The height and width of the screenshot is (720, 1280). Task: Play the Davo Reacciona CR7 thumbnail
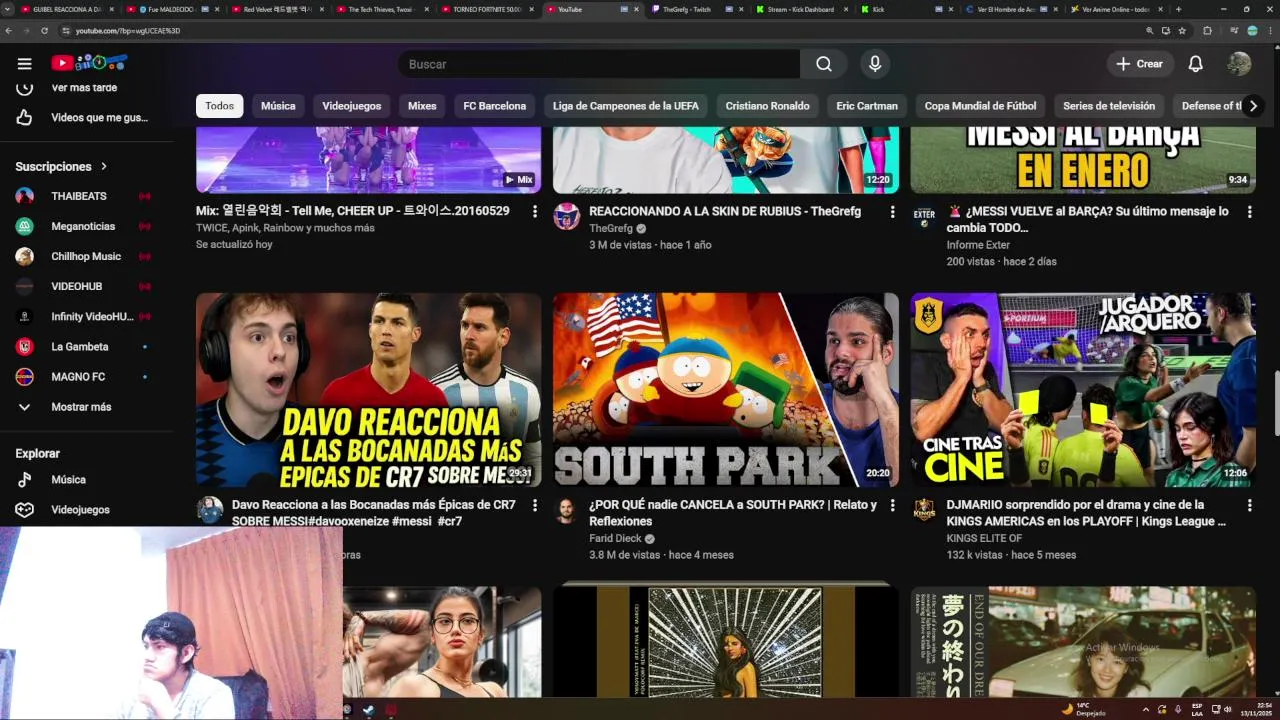(x=368, y=390)
